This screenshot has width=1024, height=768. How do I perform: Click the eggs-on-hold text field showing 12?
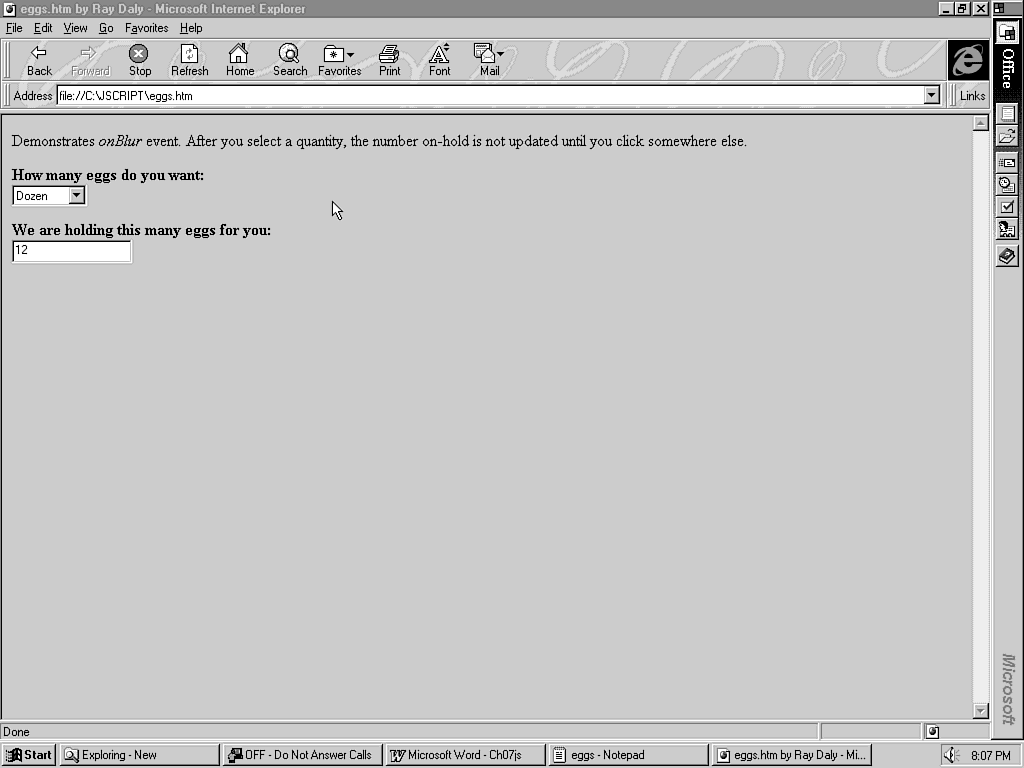coord(72,251)
